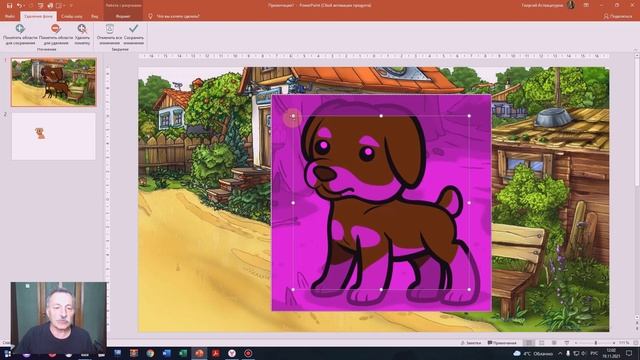Toggle Comments pane in status bar

coord(502,343)
